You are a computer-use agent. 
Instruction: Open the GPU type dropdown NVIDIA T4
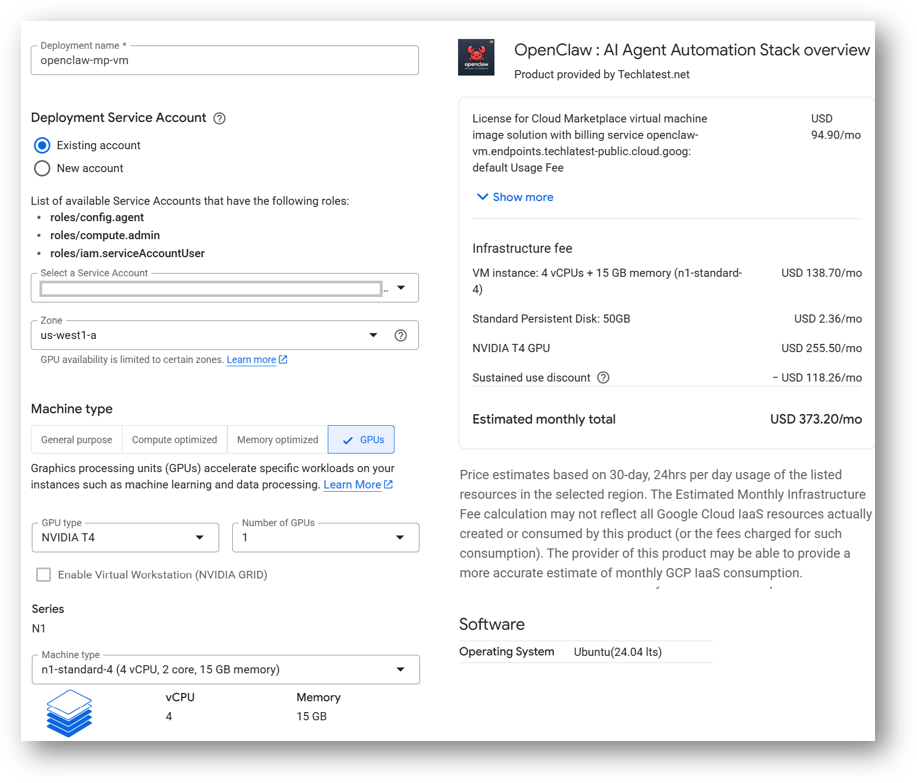point(125,537)
